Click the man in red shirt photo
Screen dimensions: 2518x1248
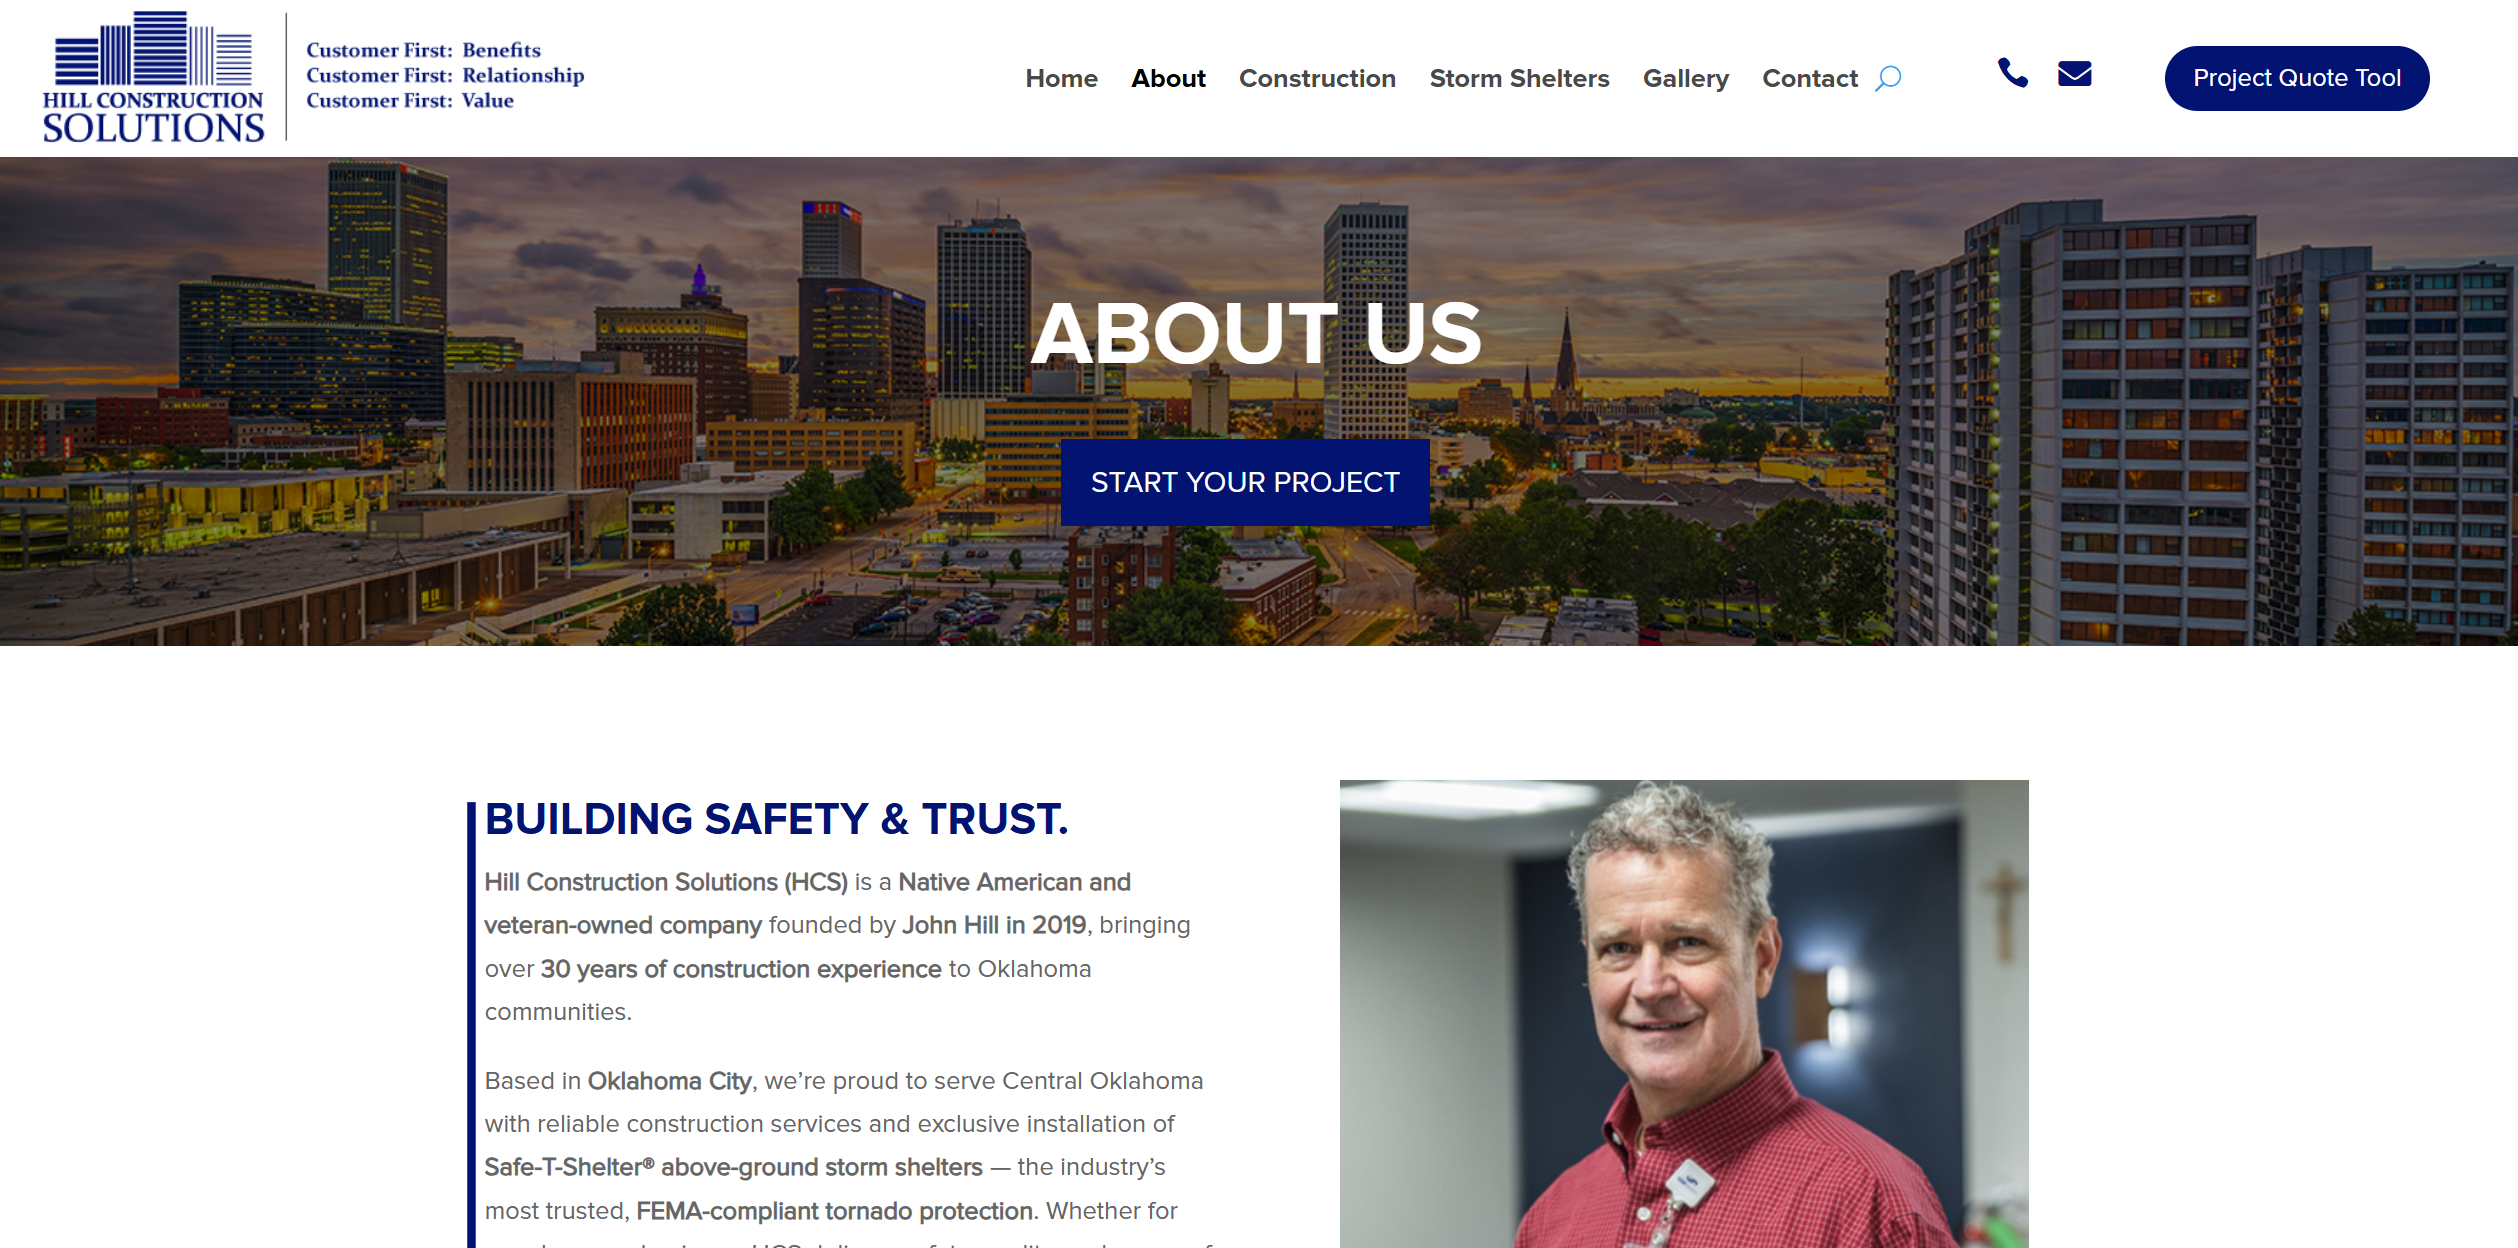[x=1684, y=1013]
